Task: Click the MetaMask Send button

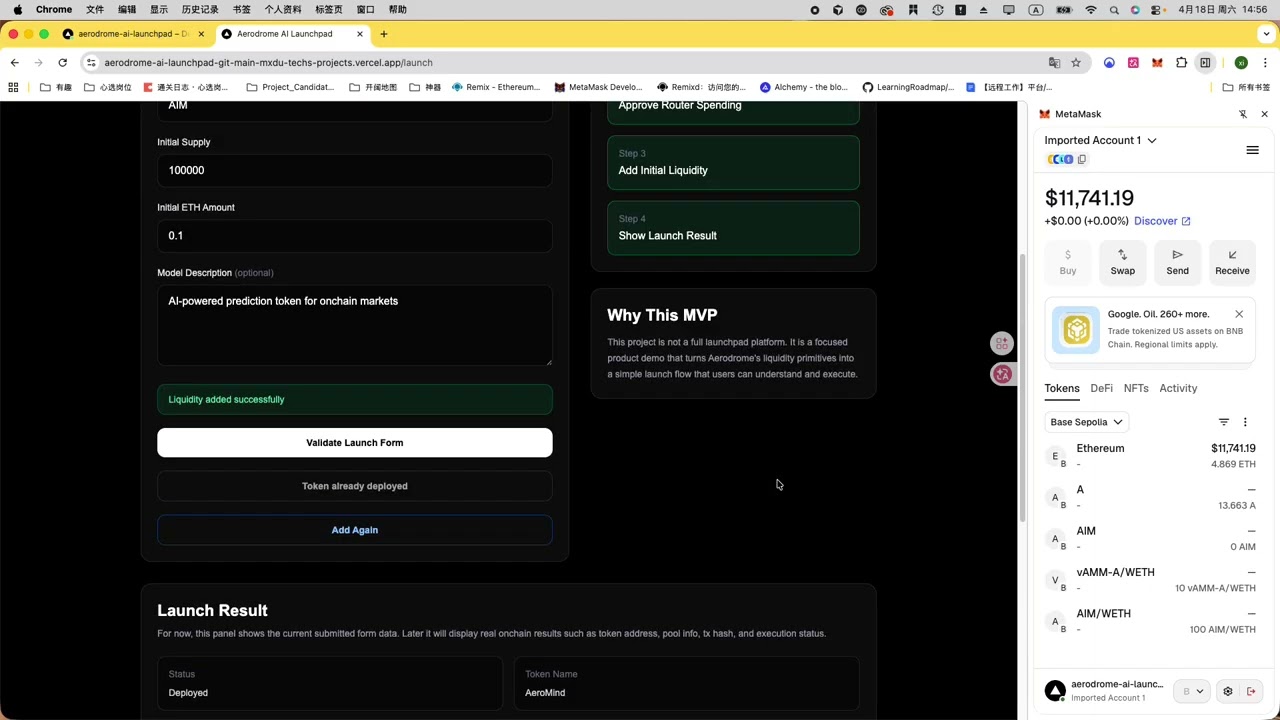Action: click(1177, 262)
